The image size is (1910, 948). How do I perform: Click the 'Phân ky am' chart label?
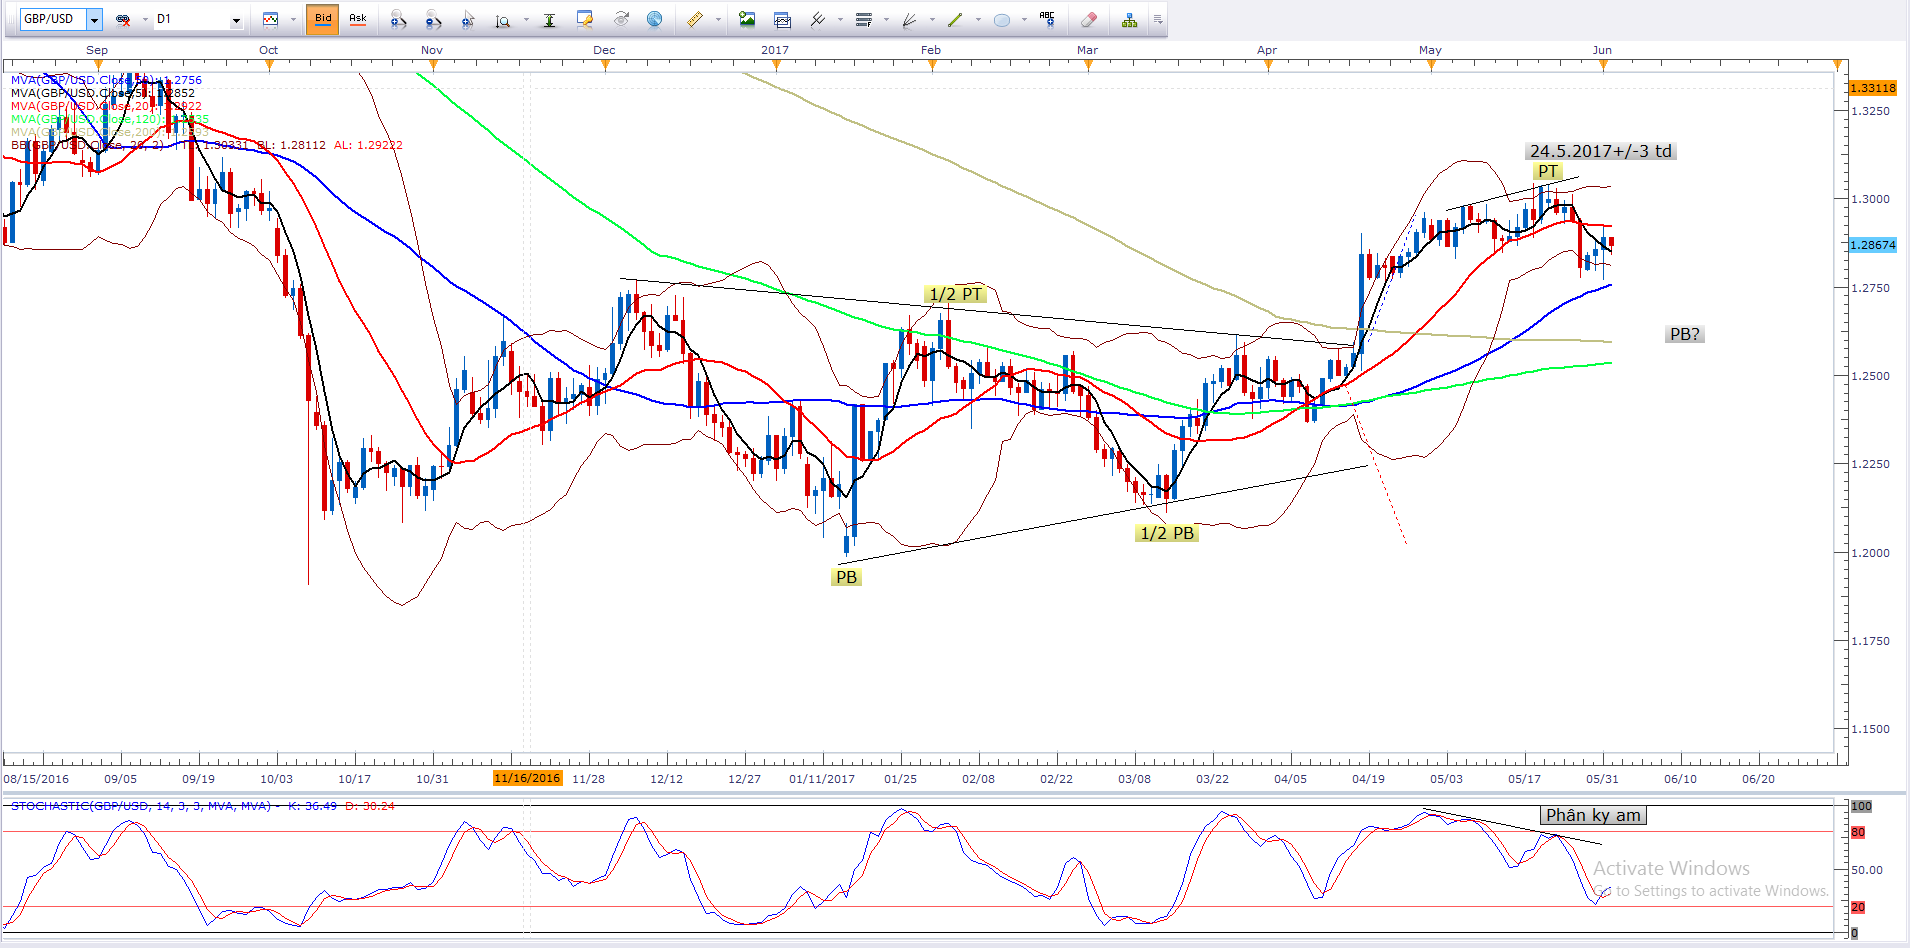coord(1593,815)
